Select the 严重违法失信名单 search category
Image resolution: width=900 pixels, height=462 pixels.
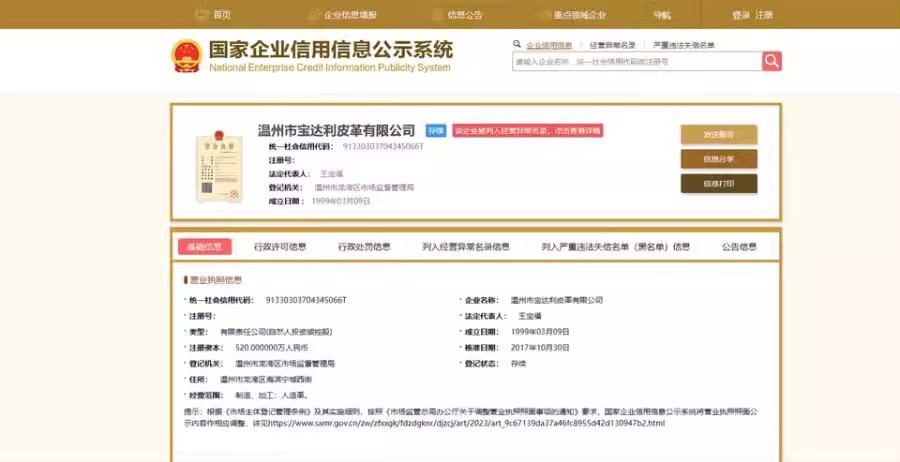(x=684, y=45)
